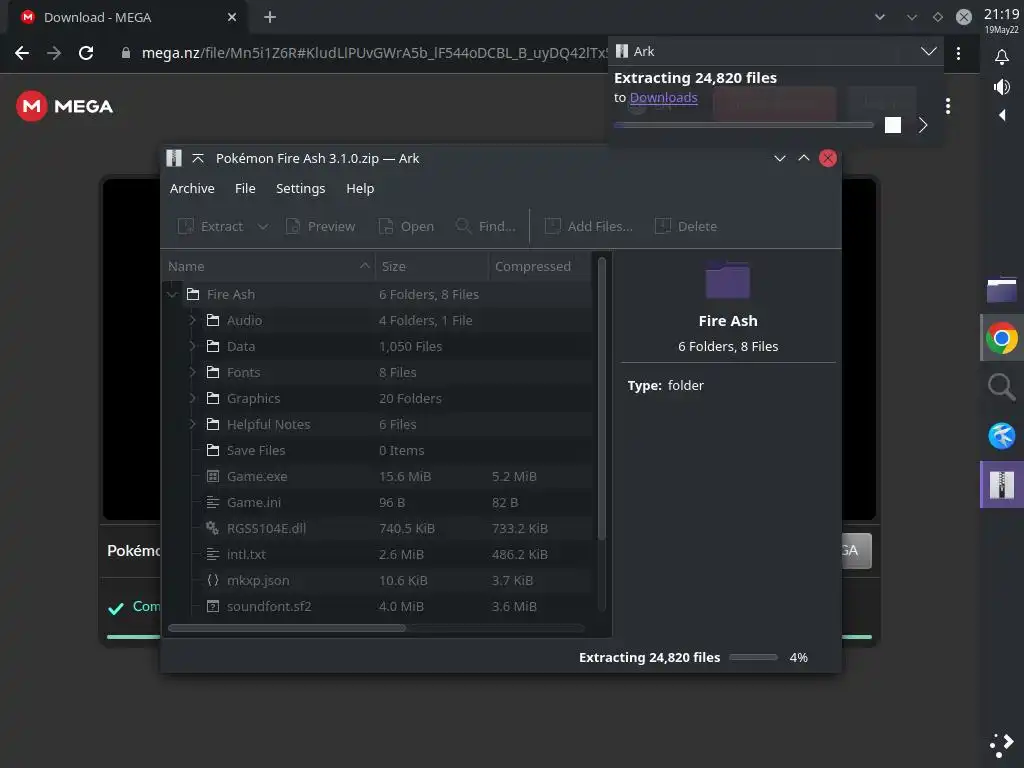Screen dimensions: 1024x768
Task: Go forward in browser
Action: click(54, 53)
